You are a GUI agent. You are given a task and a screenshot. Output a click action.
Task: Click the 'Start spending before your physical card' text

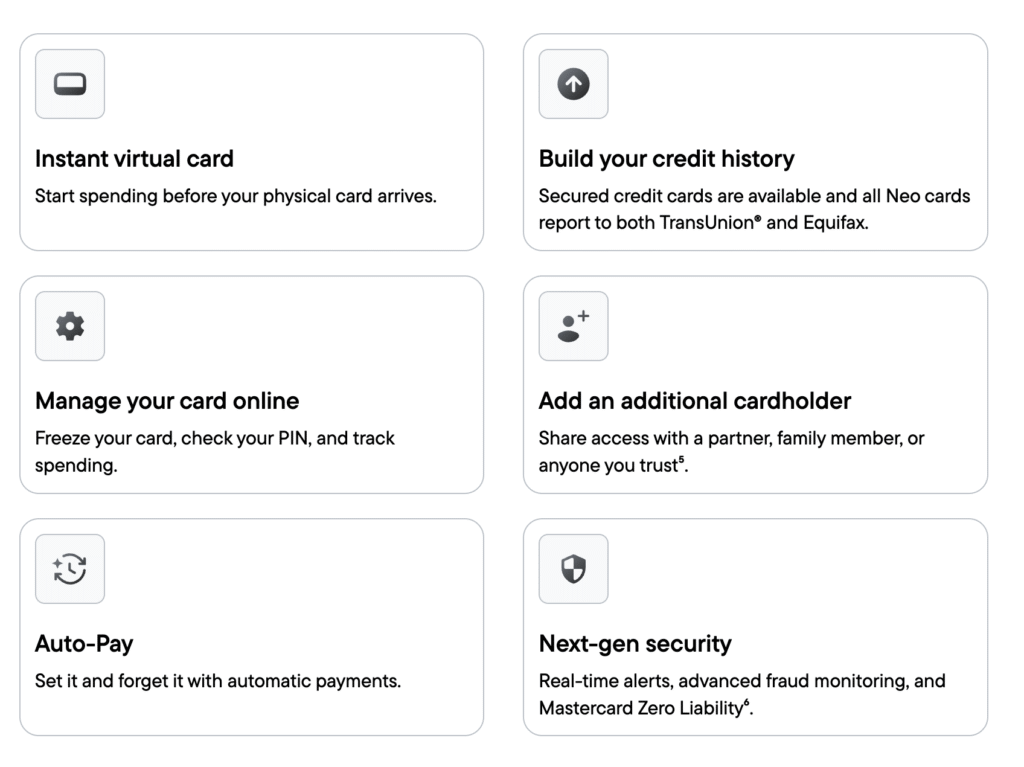(x=236, y=196)
